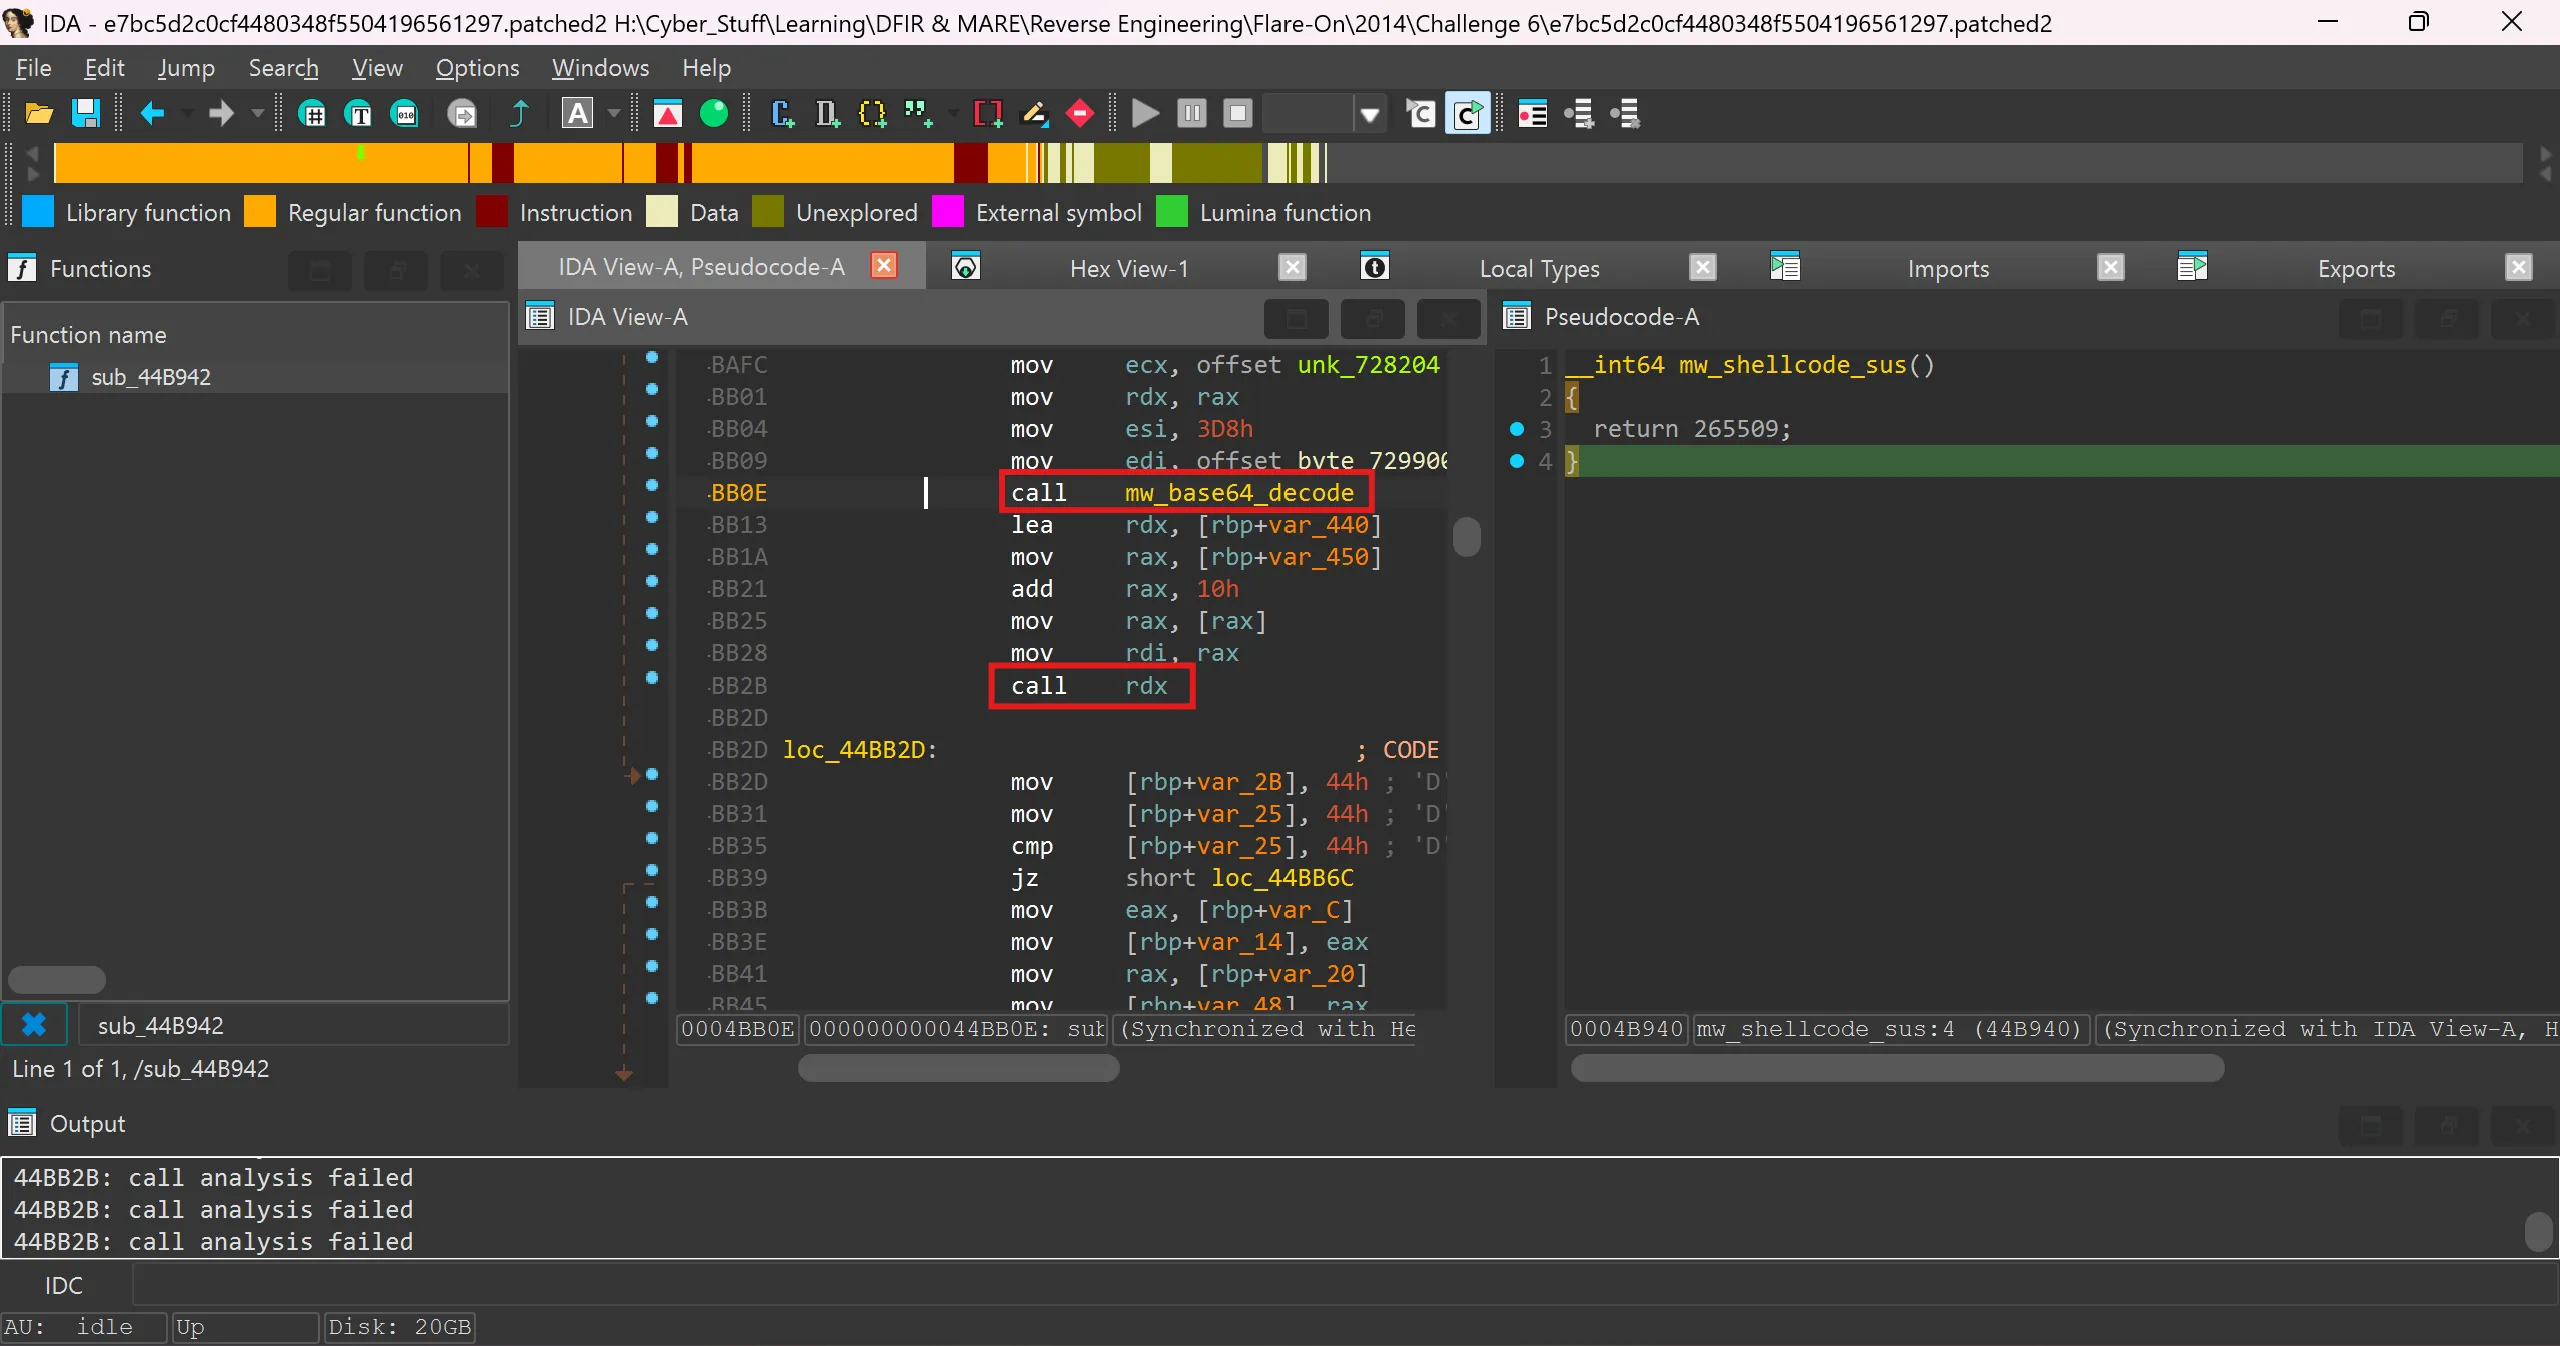The height and width of the screenshot is (1346, 2560).
Task: Click the green circle toolbar icon
Action: (x=714, y=114)
